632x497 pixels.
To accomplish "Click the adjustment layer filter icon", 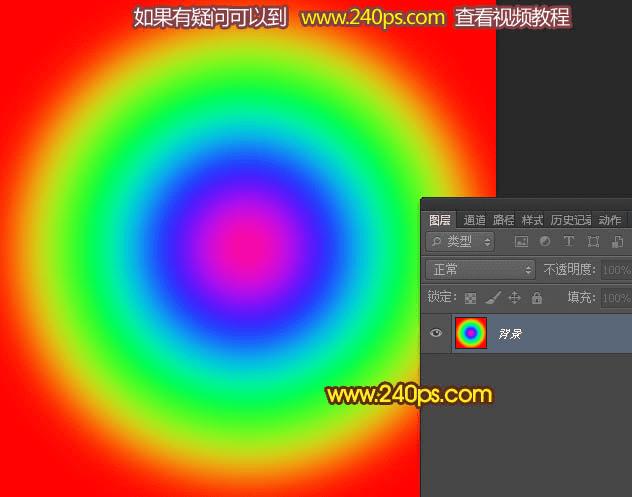I will click(x=545, y=241).
